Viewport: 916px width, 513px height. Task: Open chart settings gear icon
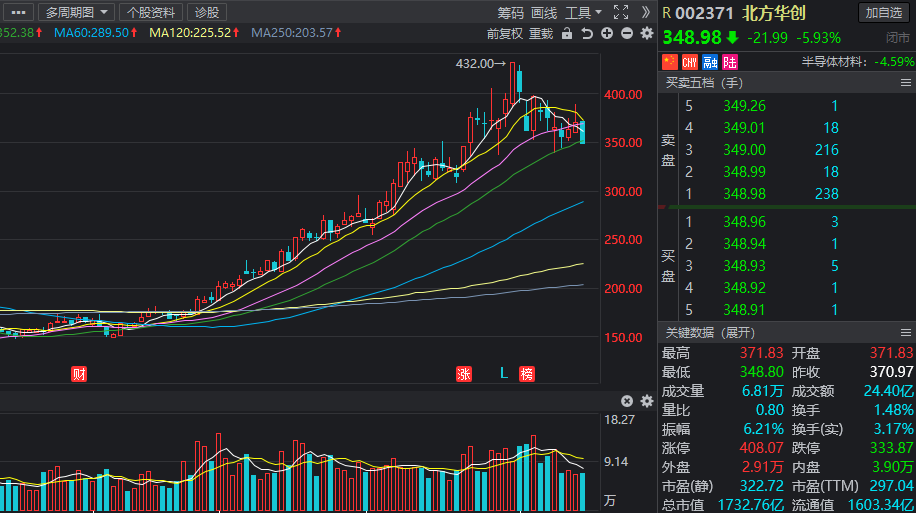click(647, 33)
